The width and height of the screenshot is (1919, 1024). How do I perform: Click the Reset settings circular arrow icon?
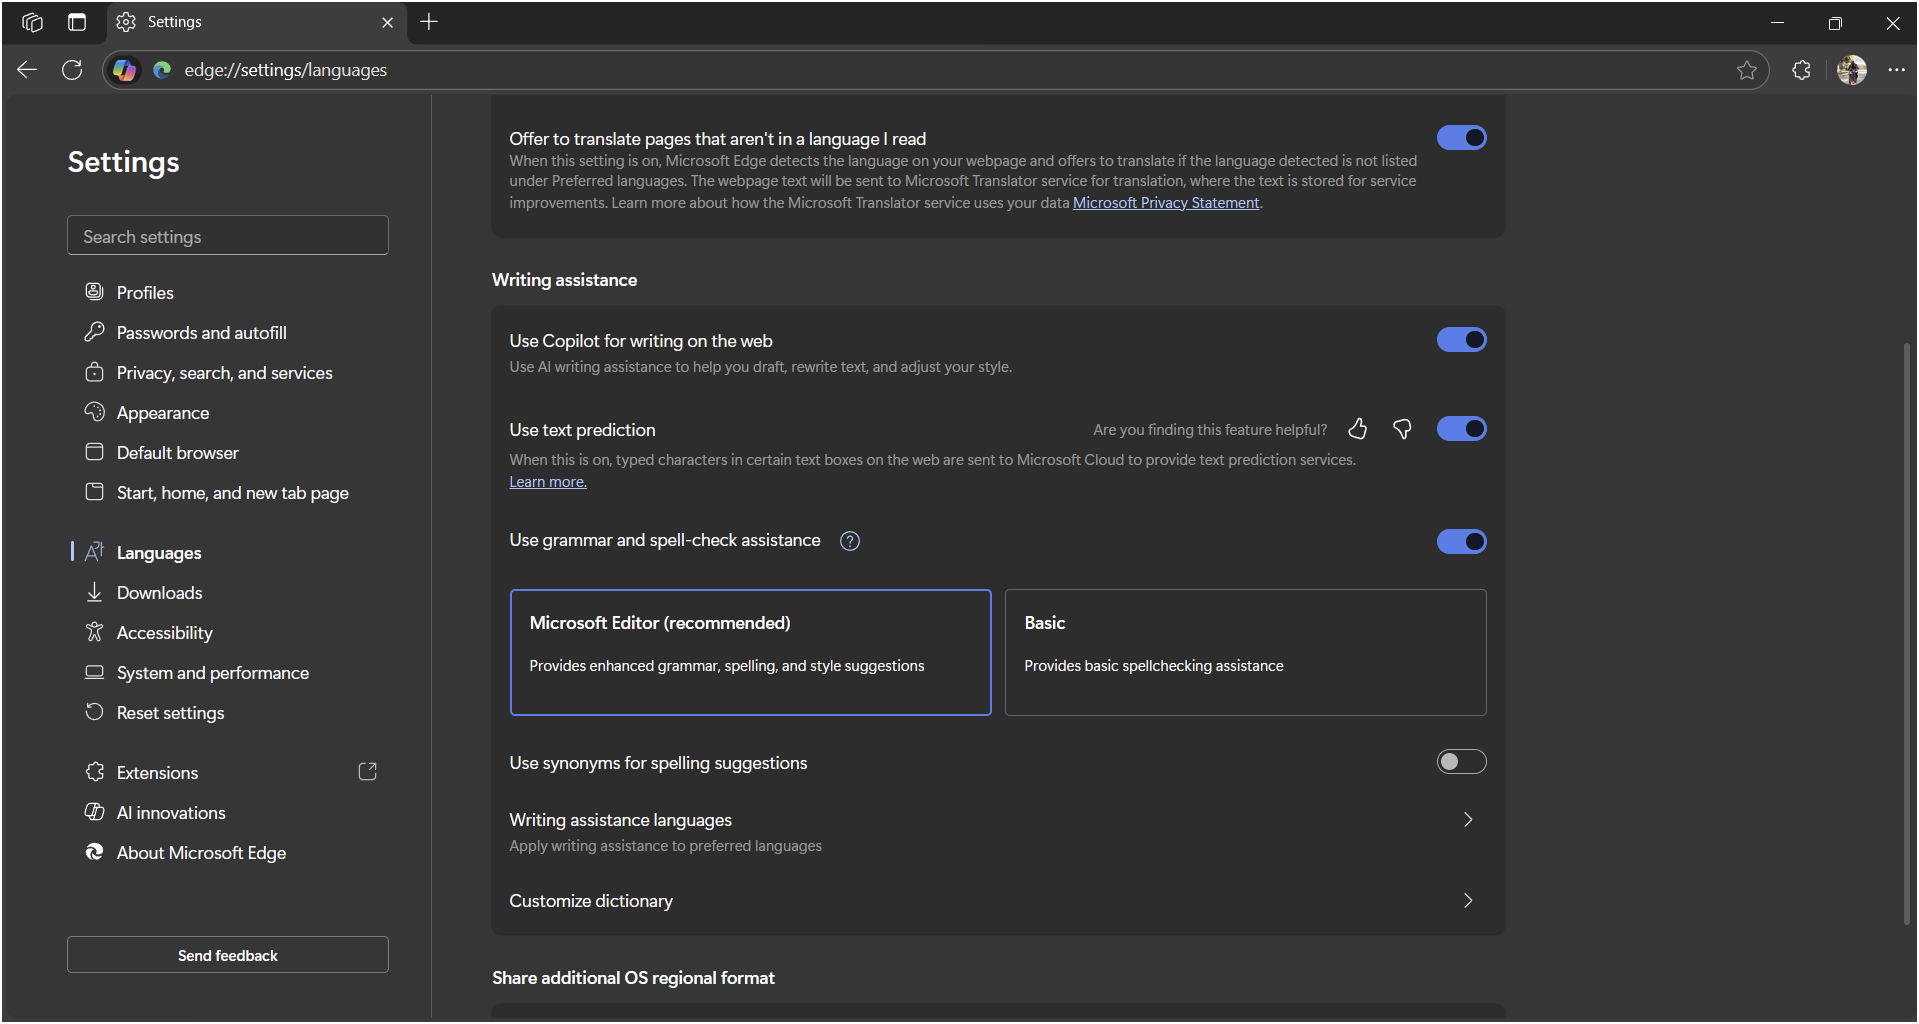point(94,711)
